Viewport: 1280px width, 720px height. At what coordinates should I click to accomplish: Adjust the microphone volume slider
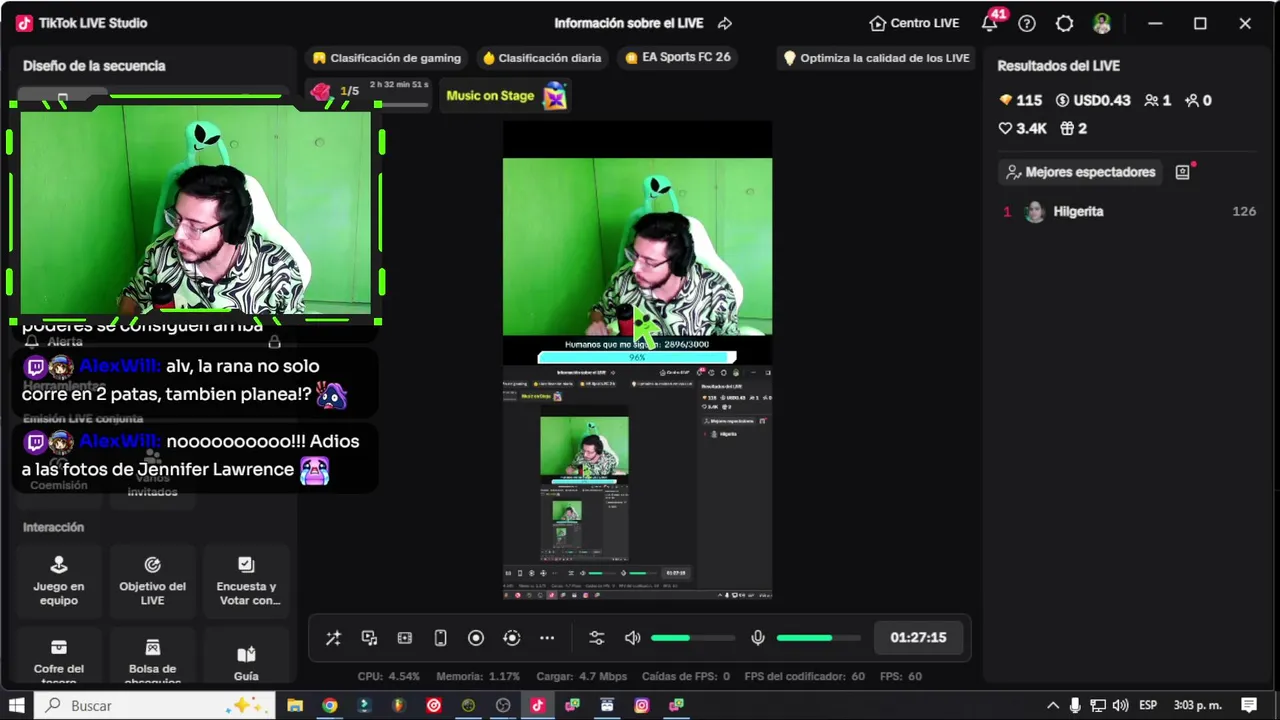(818, 638)
